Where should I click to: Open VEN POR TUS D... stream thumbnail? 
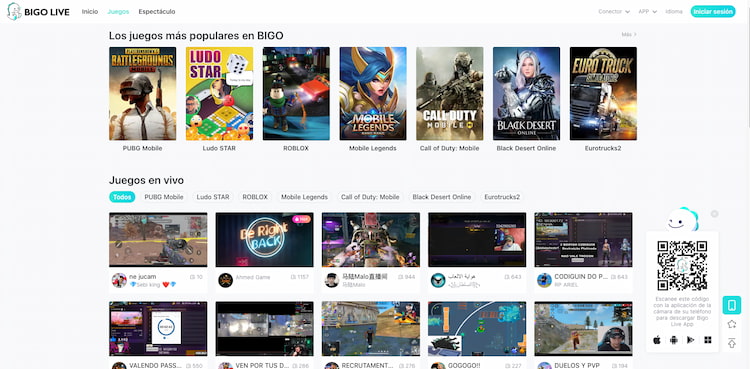(x=265, y=329)
